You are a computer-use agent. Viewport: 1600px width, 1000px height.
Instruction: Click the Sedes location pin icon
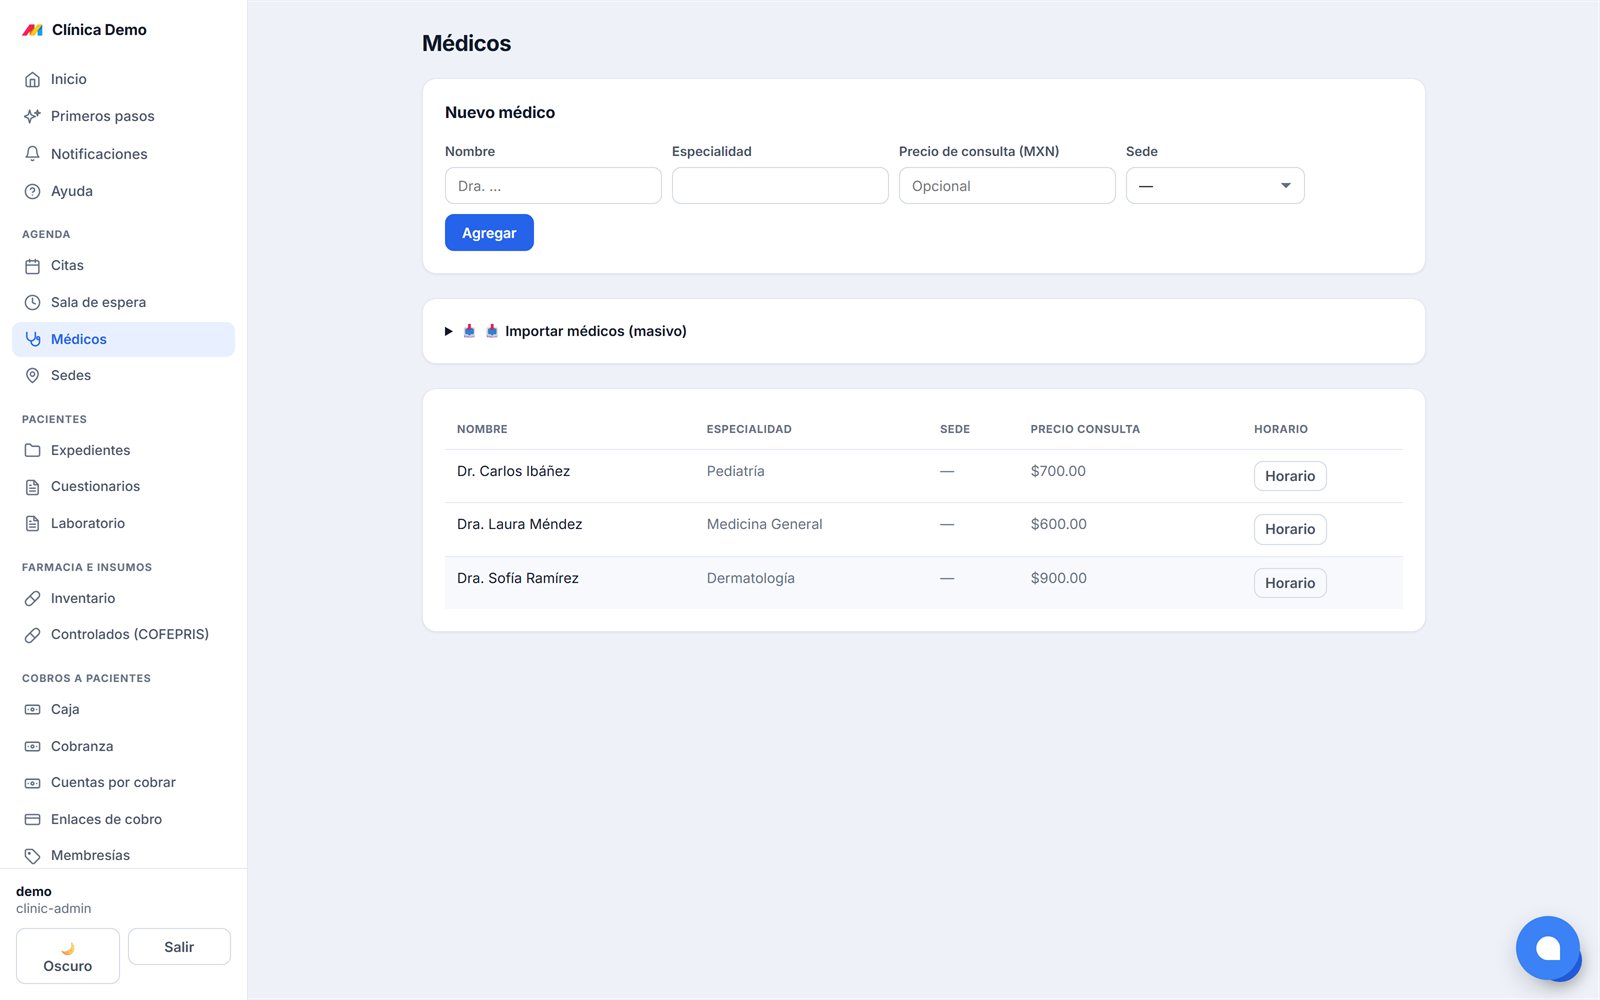click(32, 375)
